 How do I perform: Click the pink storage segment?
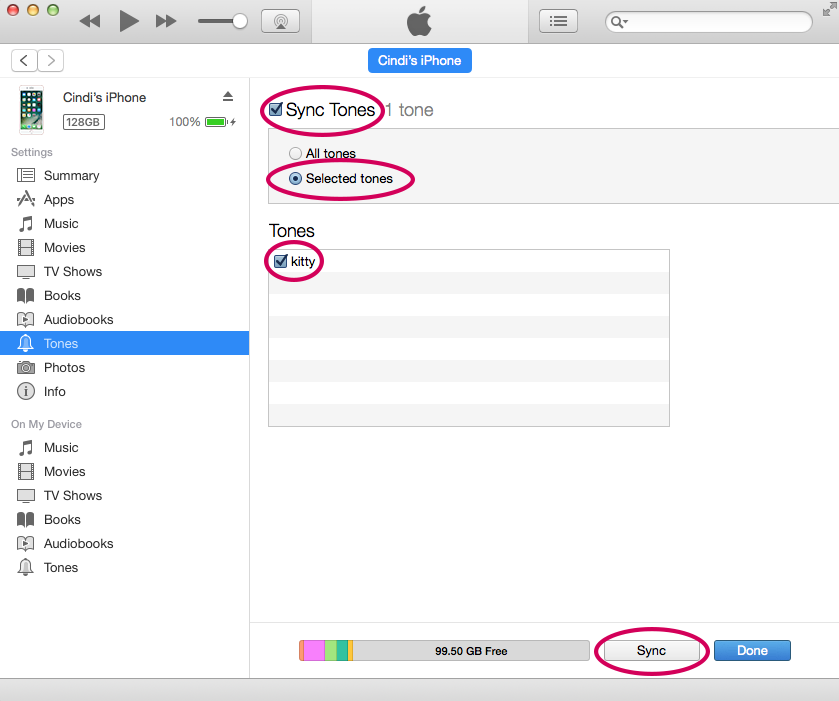click(x=314, y=651)
